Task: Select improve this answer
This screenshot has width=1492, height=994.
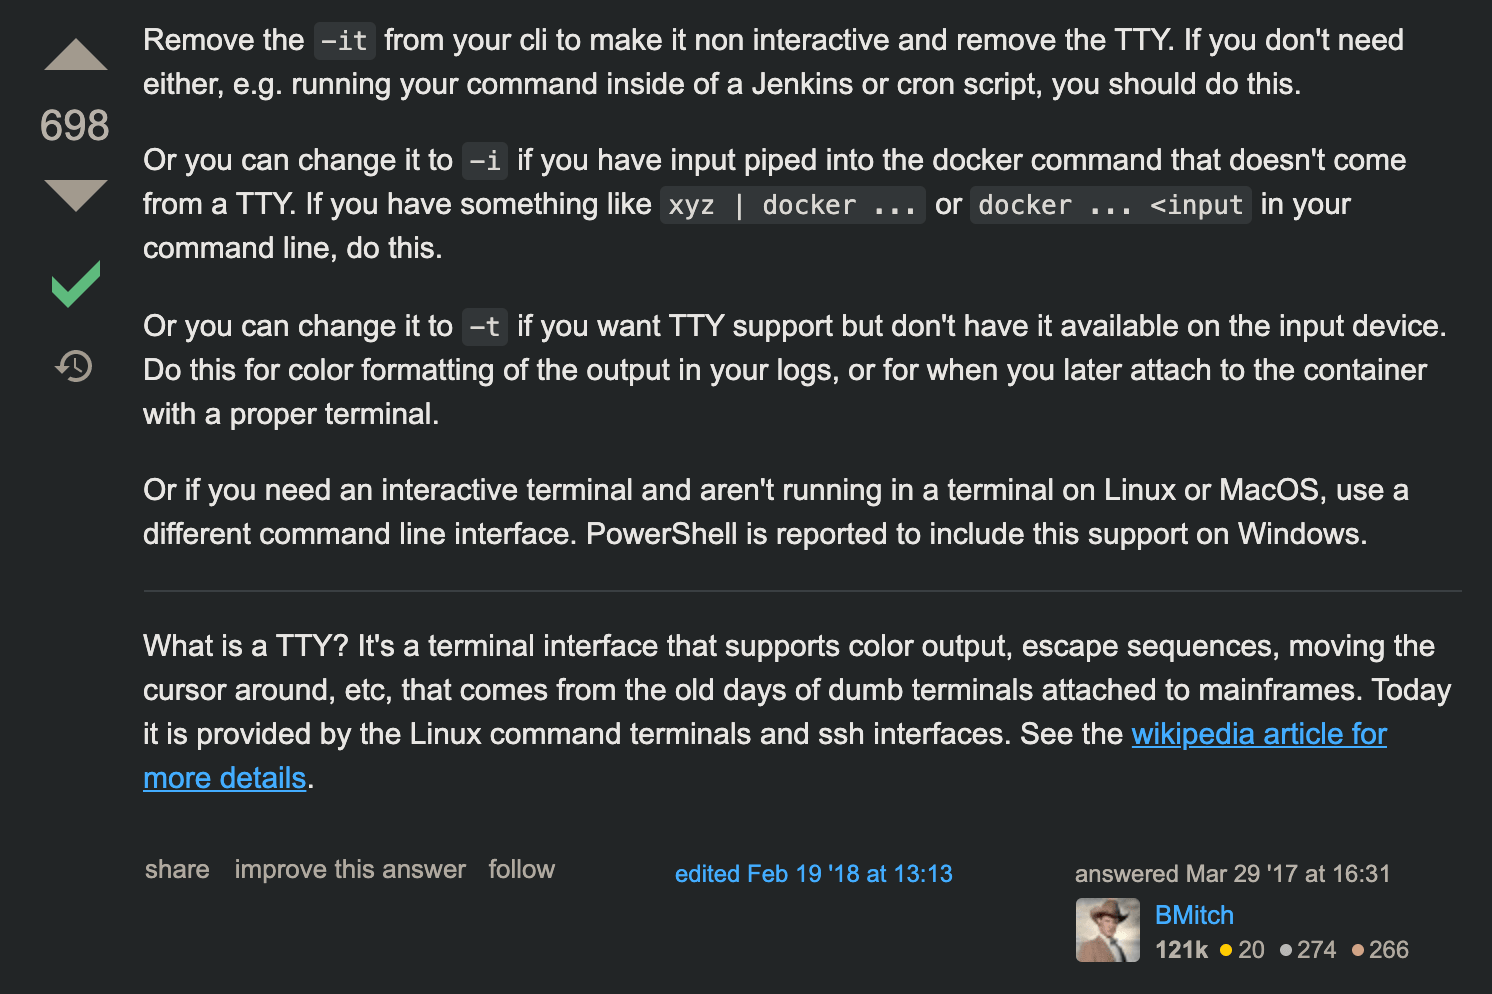Action: click(350, 869)
